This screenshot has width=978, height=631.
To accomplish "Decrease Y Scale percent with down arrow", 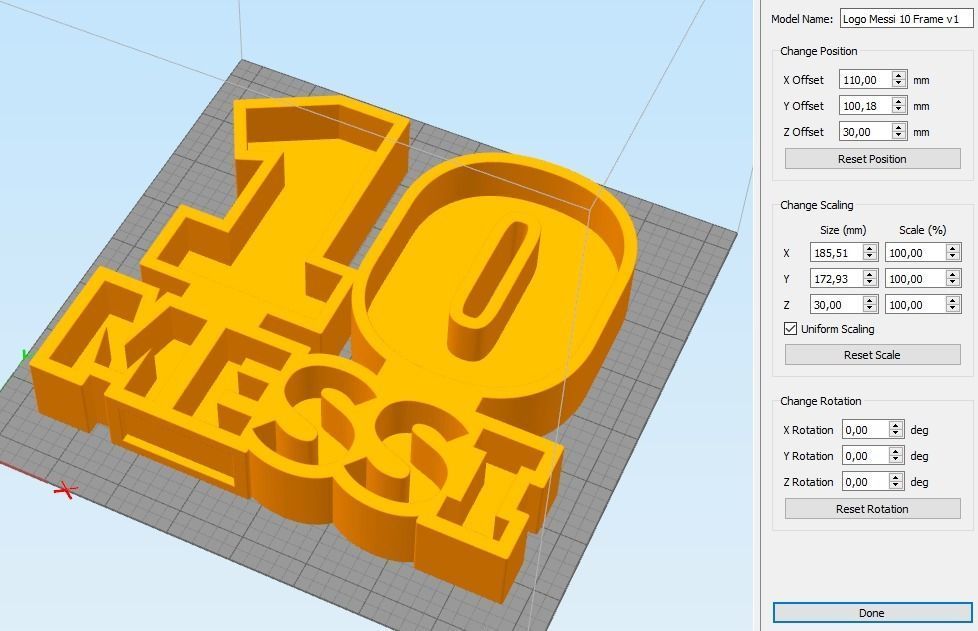I will [x=952, y=283].
